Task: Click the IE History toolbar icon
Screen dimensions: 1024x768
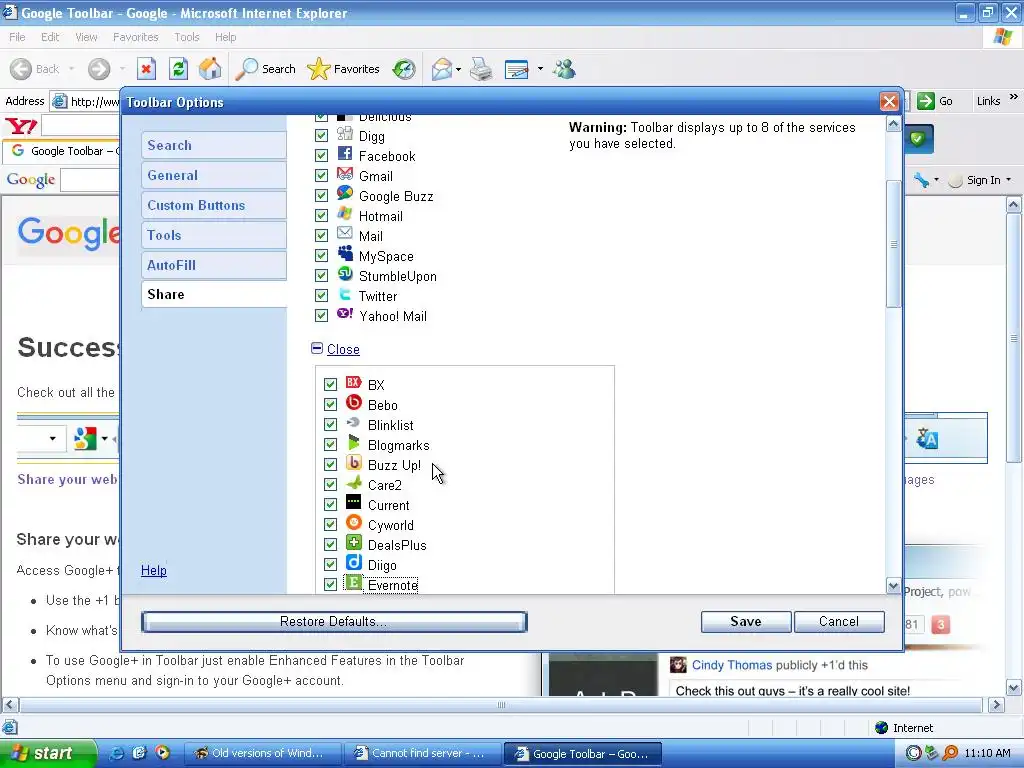Action: tap(404, 69)
